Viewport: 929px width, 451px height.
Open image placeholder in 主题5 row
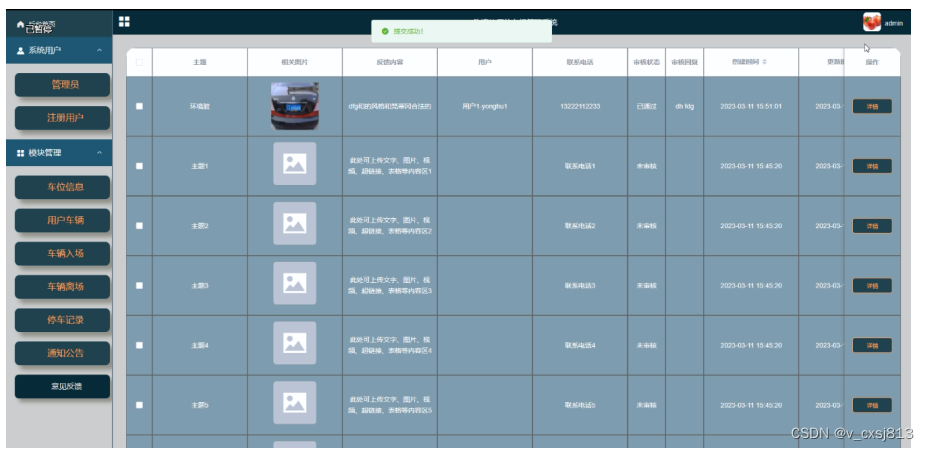click(294, 403)
